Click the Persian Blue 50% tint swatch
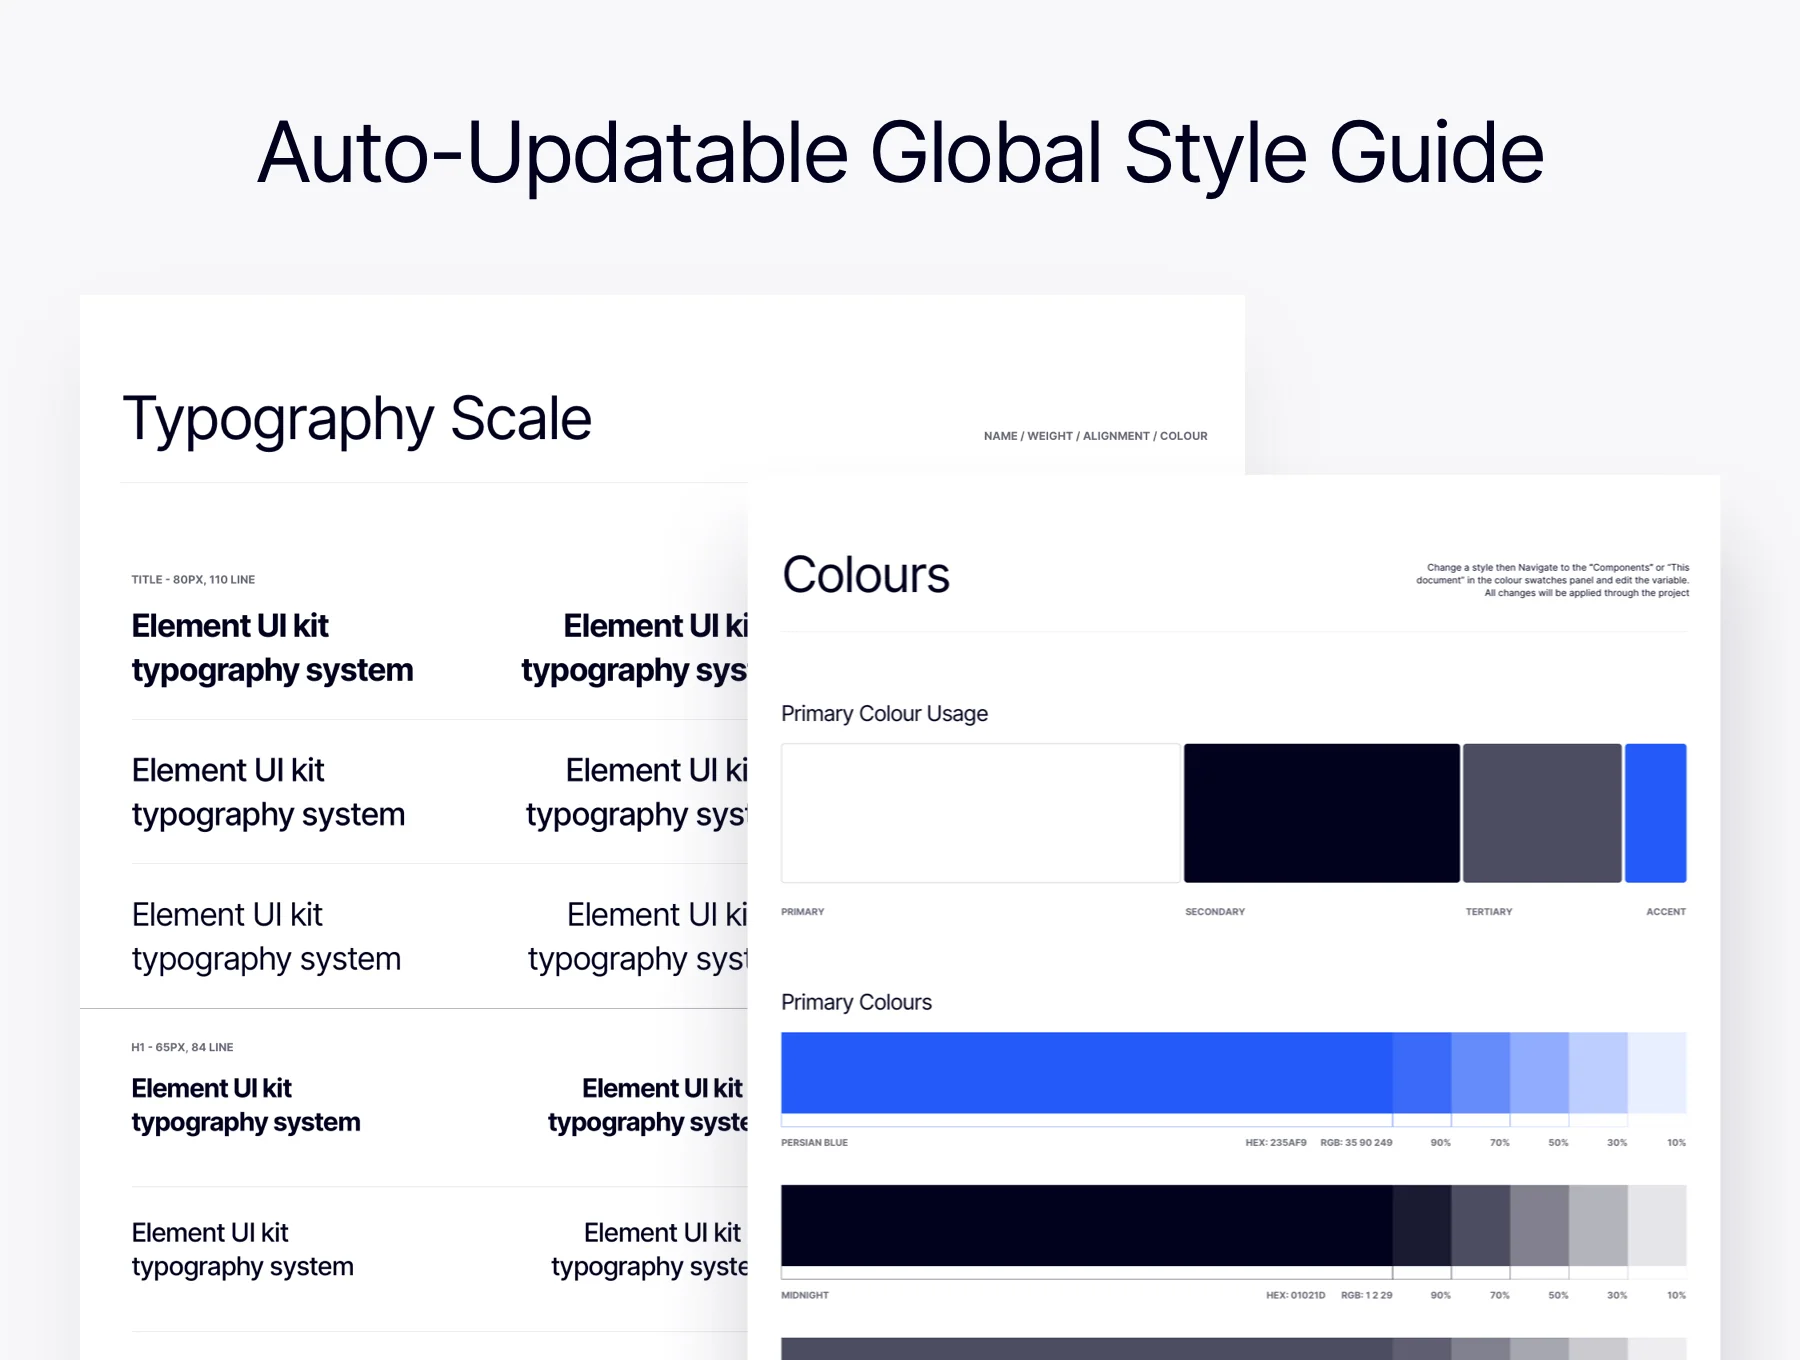Screen dimensions: 1800x1360 [1540, 1073]
